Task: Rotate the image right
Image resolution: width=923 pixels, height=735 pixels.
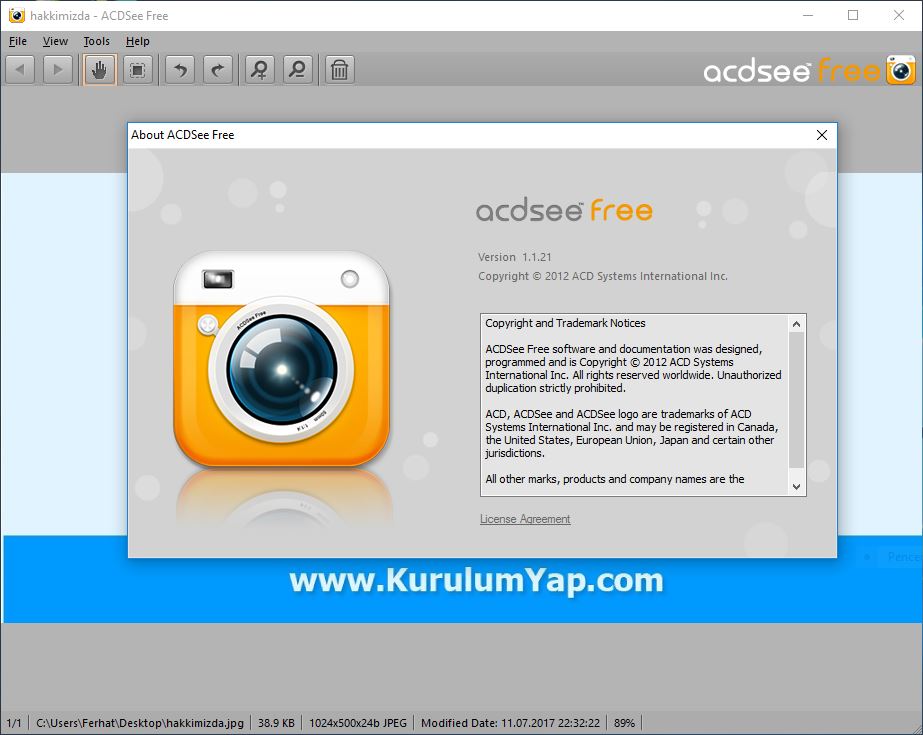Action: tap(218, 70)
